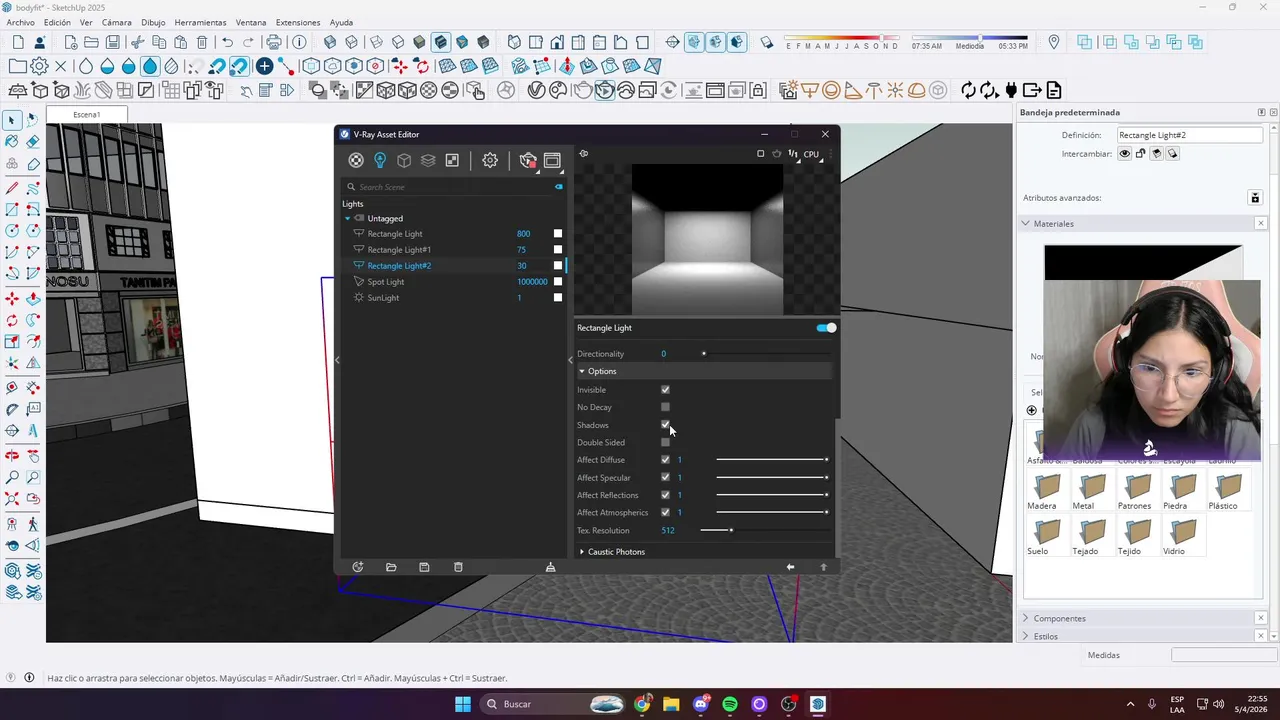Image resolution: width=1280 pixels, height=720 pixels.
Task: Toggle the Affect Specular checkbox
Action: click(x=665, y=477)
